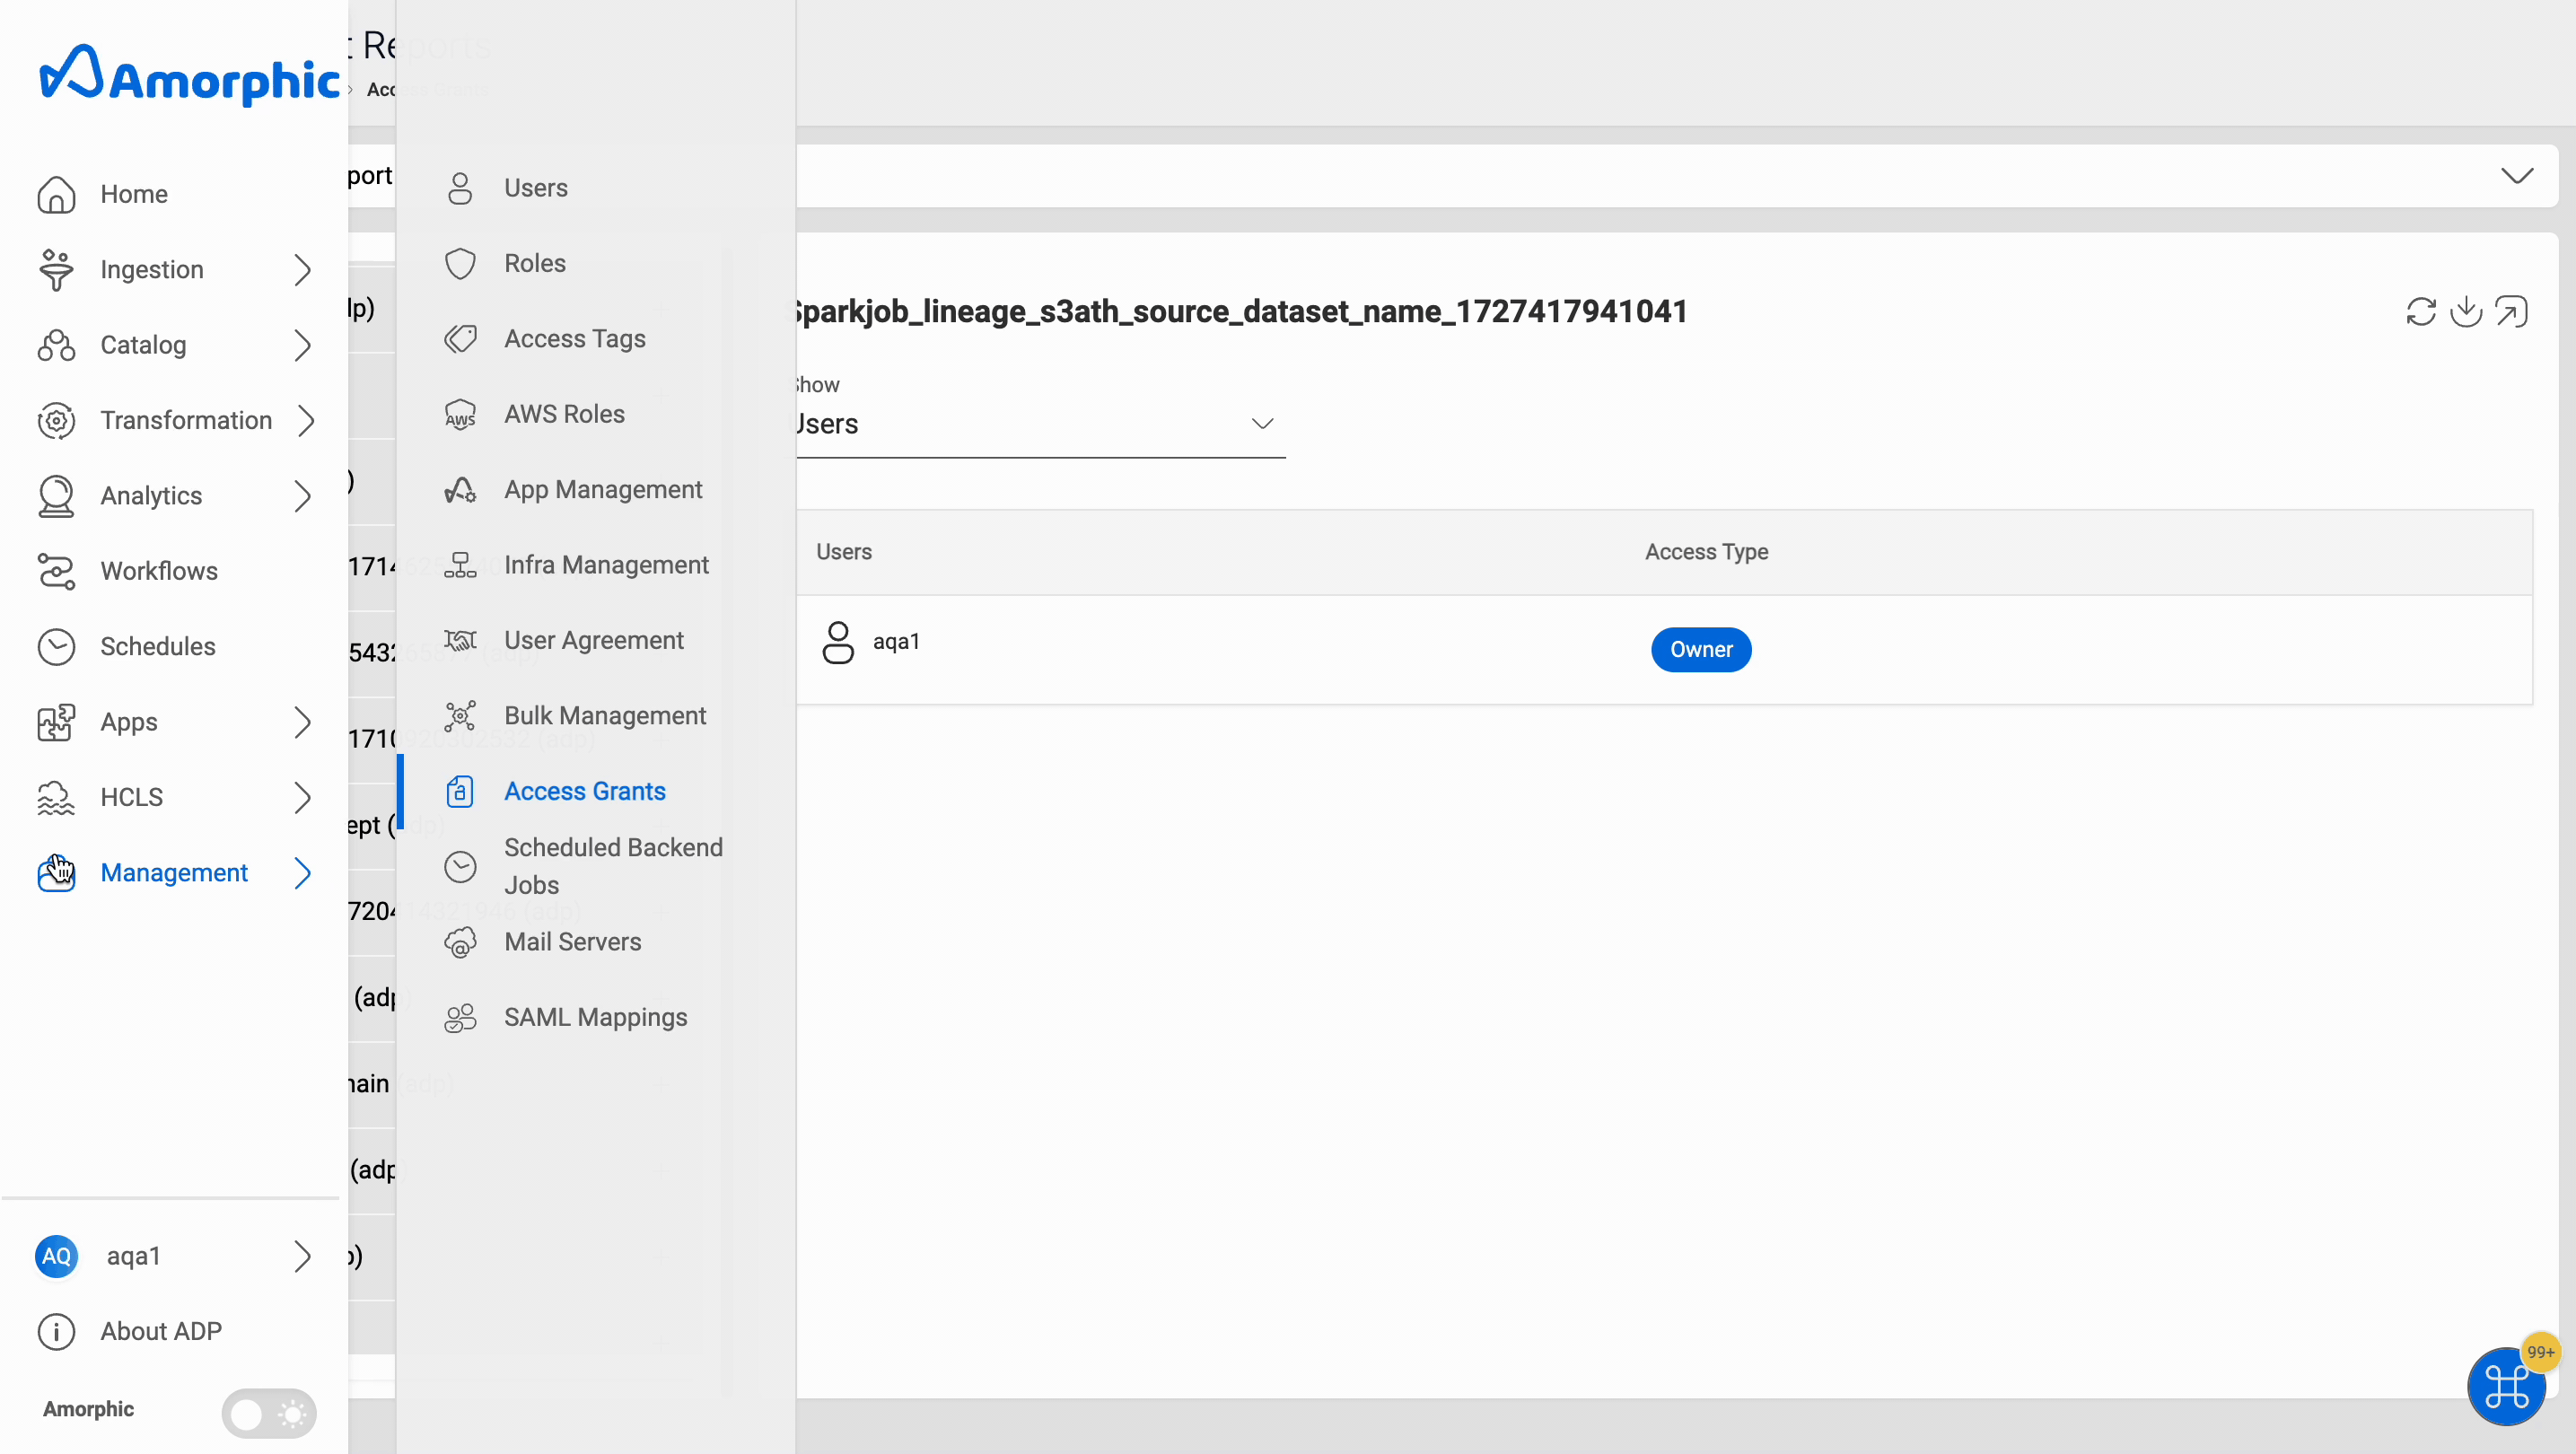Click the Users person icon in submenu
The width and height of the screenshot is (2576, 1454).
coord(460,188)
